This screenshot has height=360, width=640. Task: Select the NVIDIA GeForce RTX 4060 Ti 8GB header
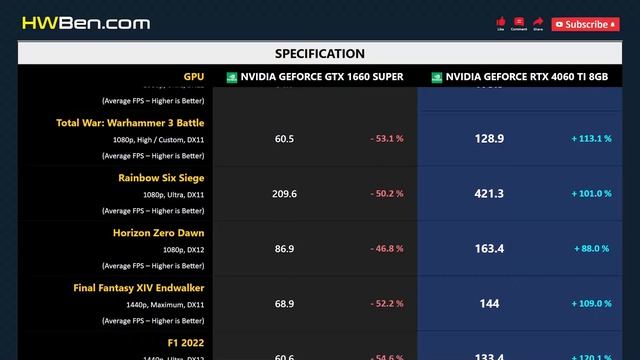527,77
